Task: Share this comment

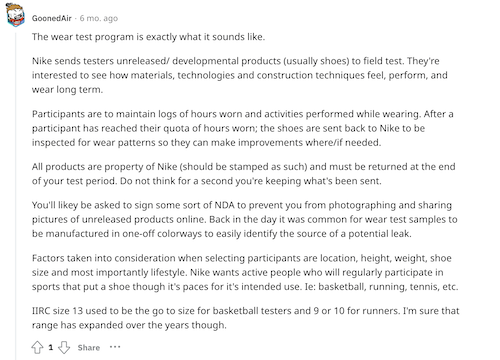Action: pos(89,347)
